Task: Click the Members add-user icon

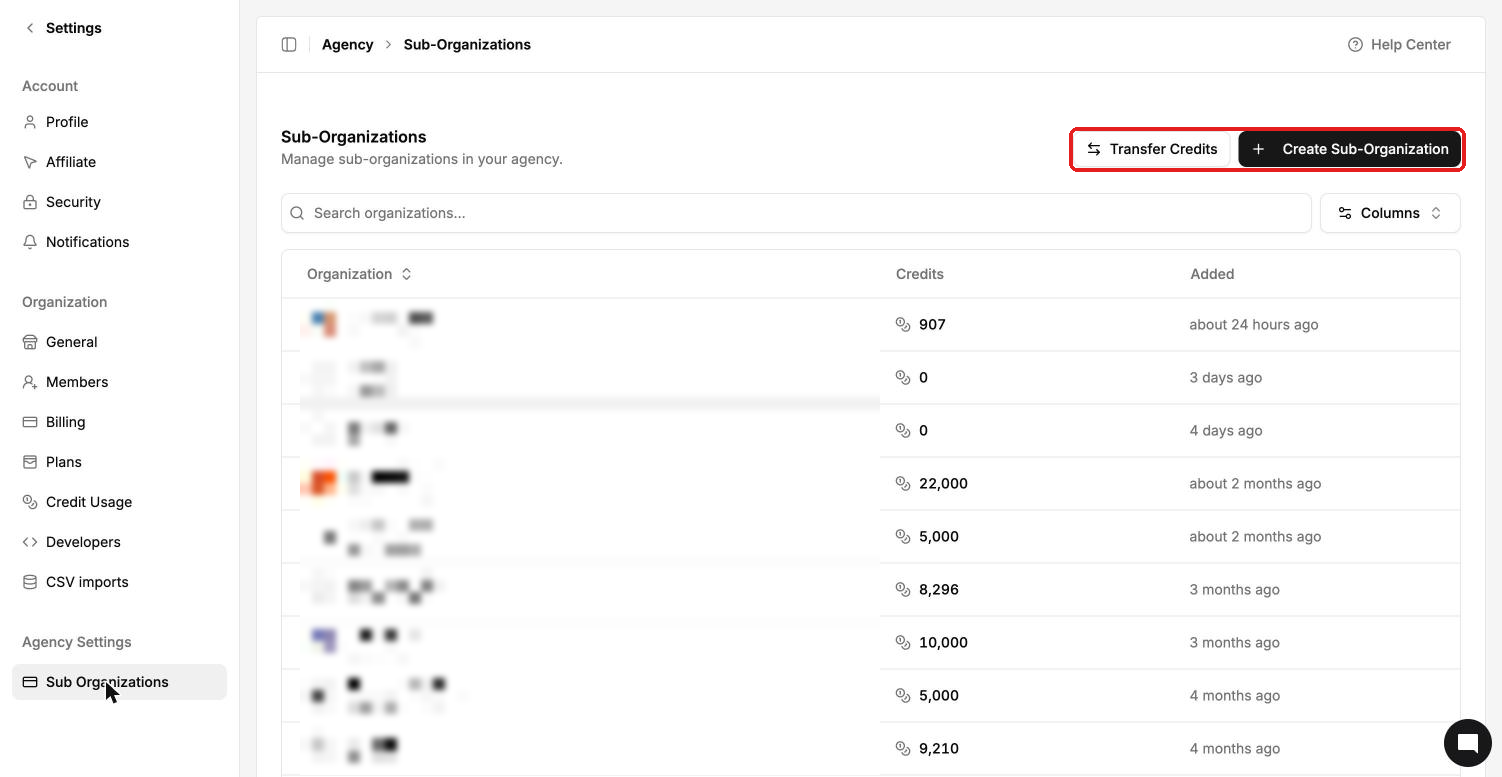Action: [30, 382]
